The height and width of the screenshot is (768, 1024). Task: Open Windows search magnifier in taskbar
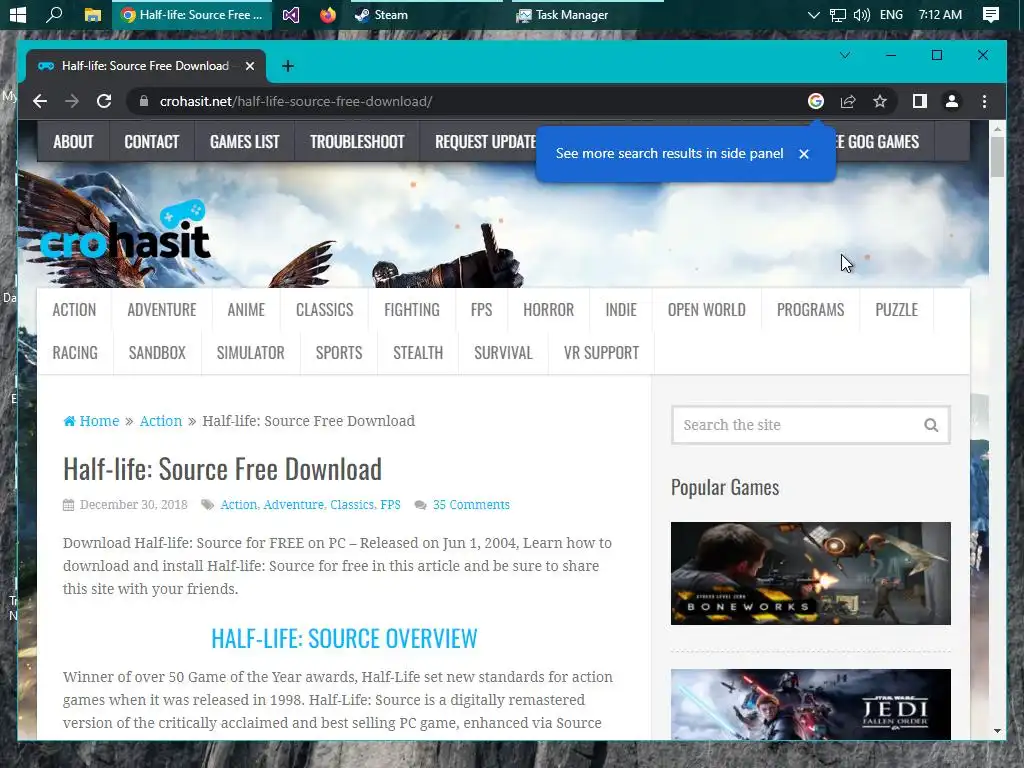[54, 14]
